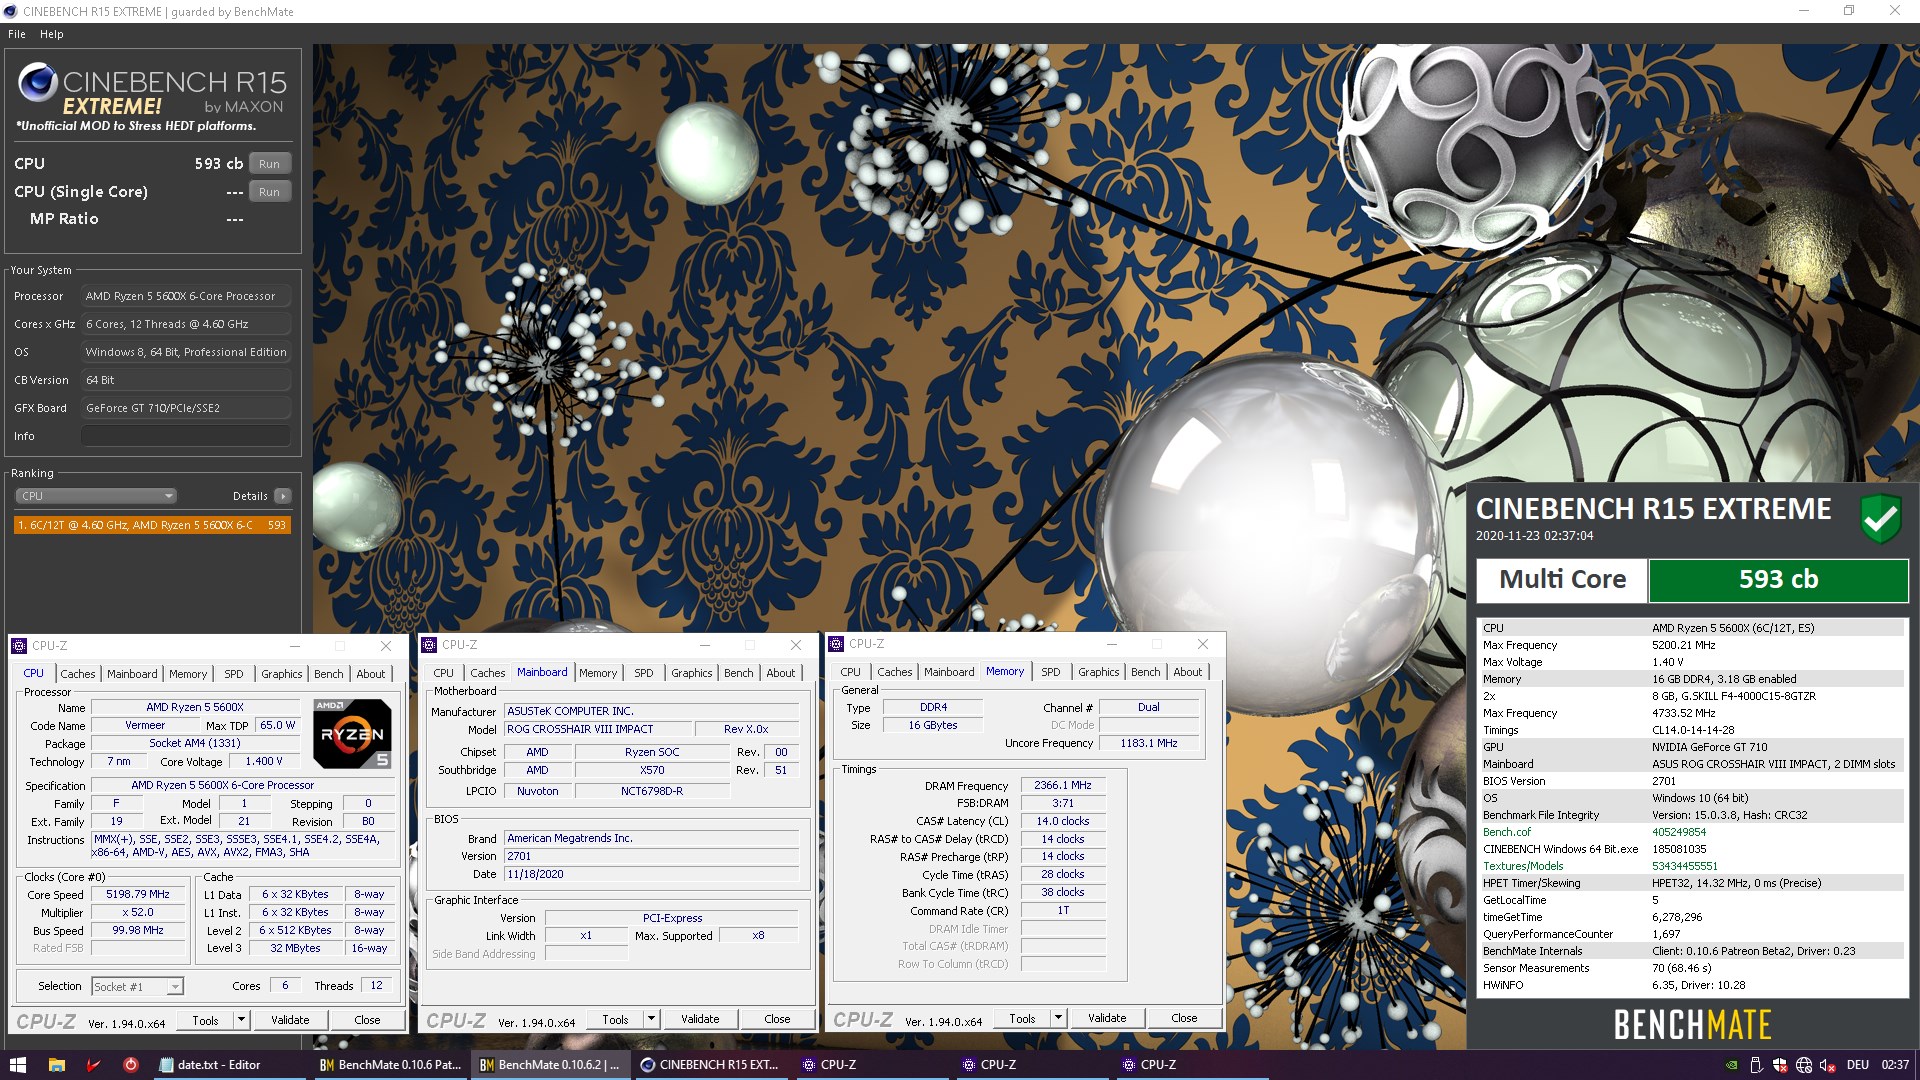Open the File menu

coord(17,34)
